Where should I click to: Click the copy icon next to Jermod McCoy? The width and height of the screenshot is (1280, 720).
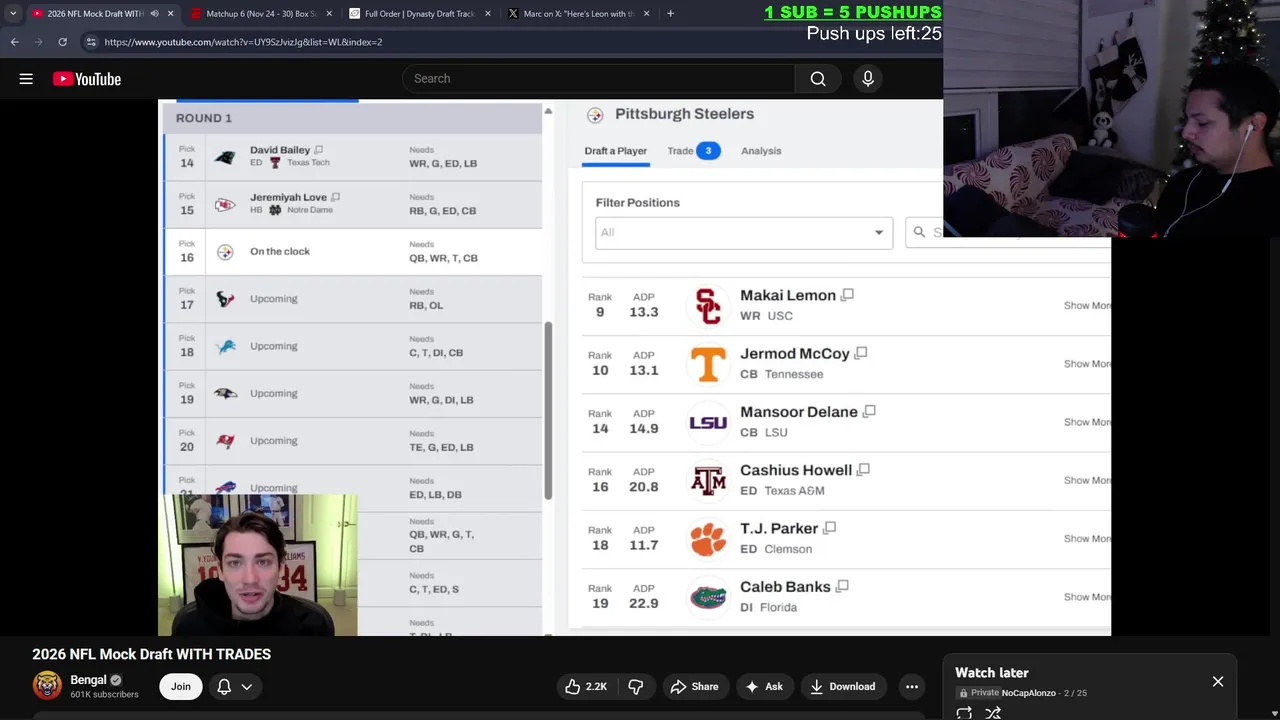pyautogui.click(x=861, y=353)
